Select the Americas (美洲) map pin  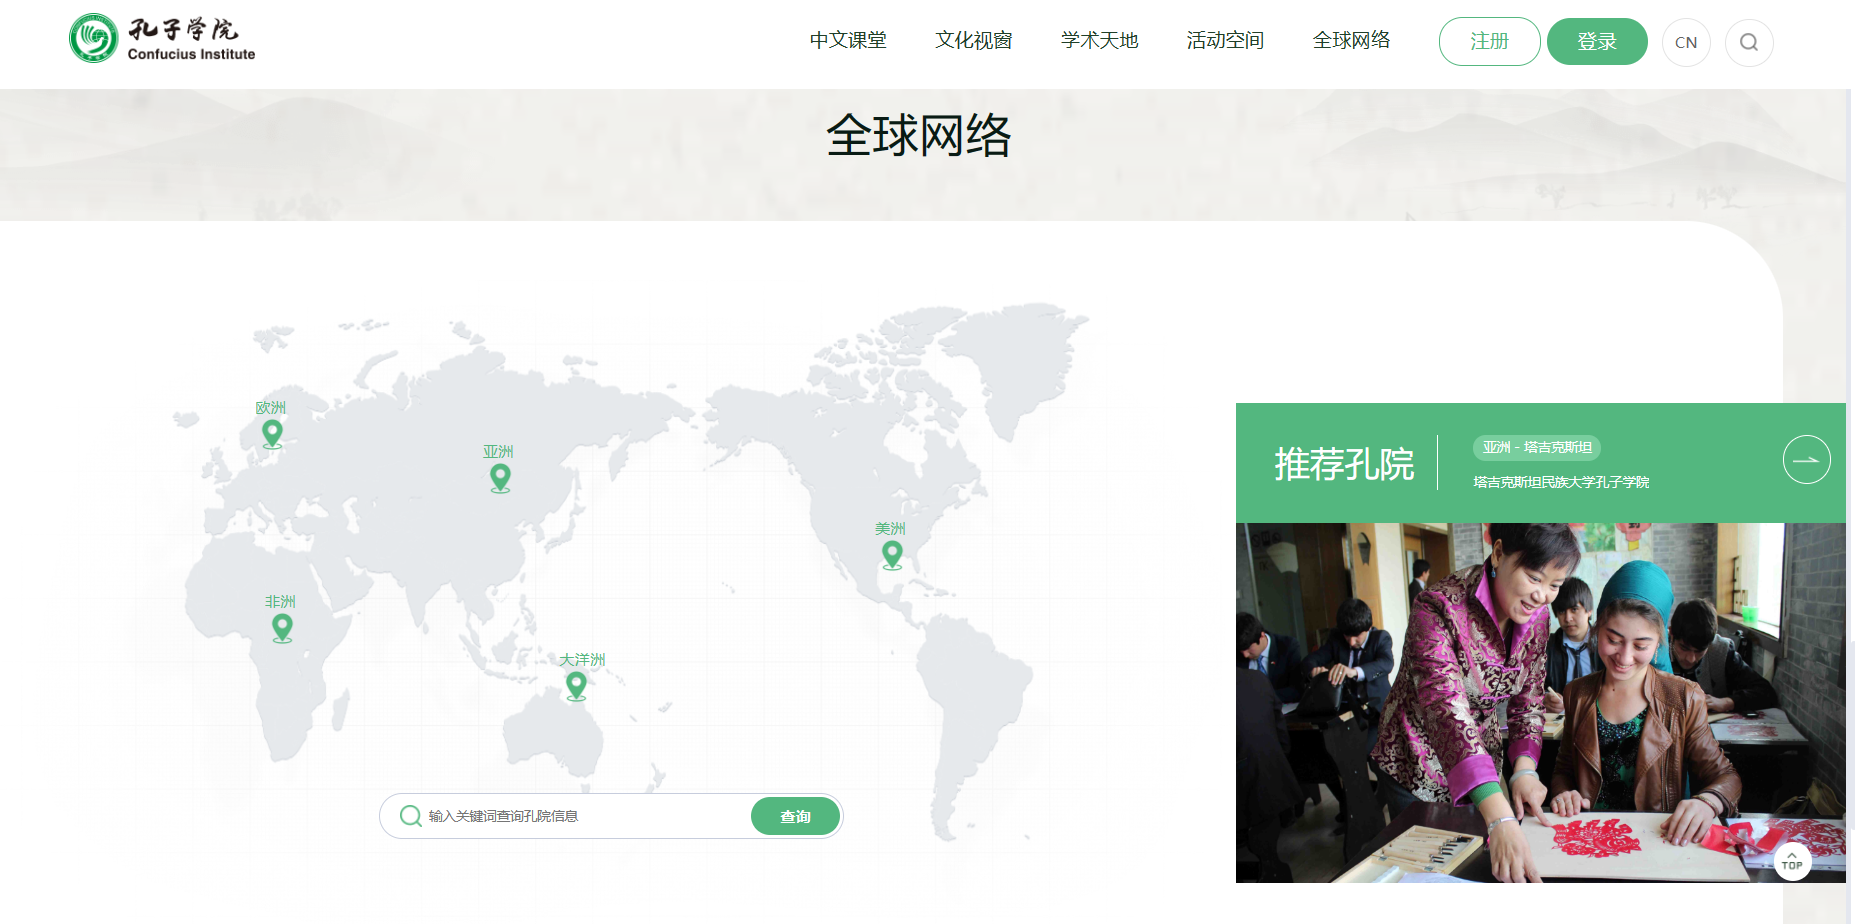pyautogui.click(x=892, y=554)
